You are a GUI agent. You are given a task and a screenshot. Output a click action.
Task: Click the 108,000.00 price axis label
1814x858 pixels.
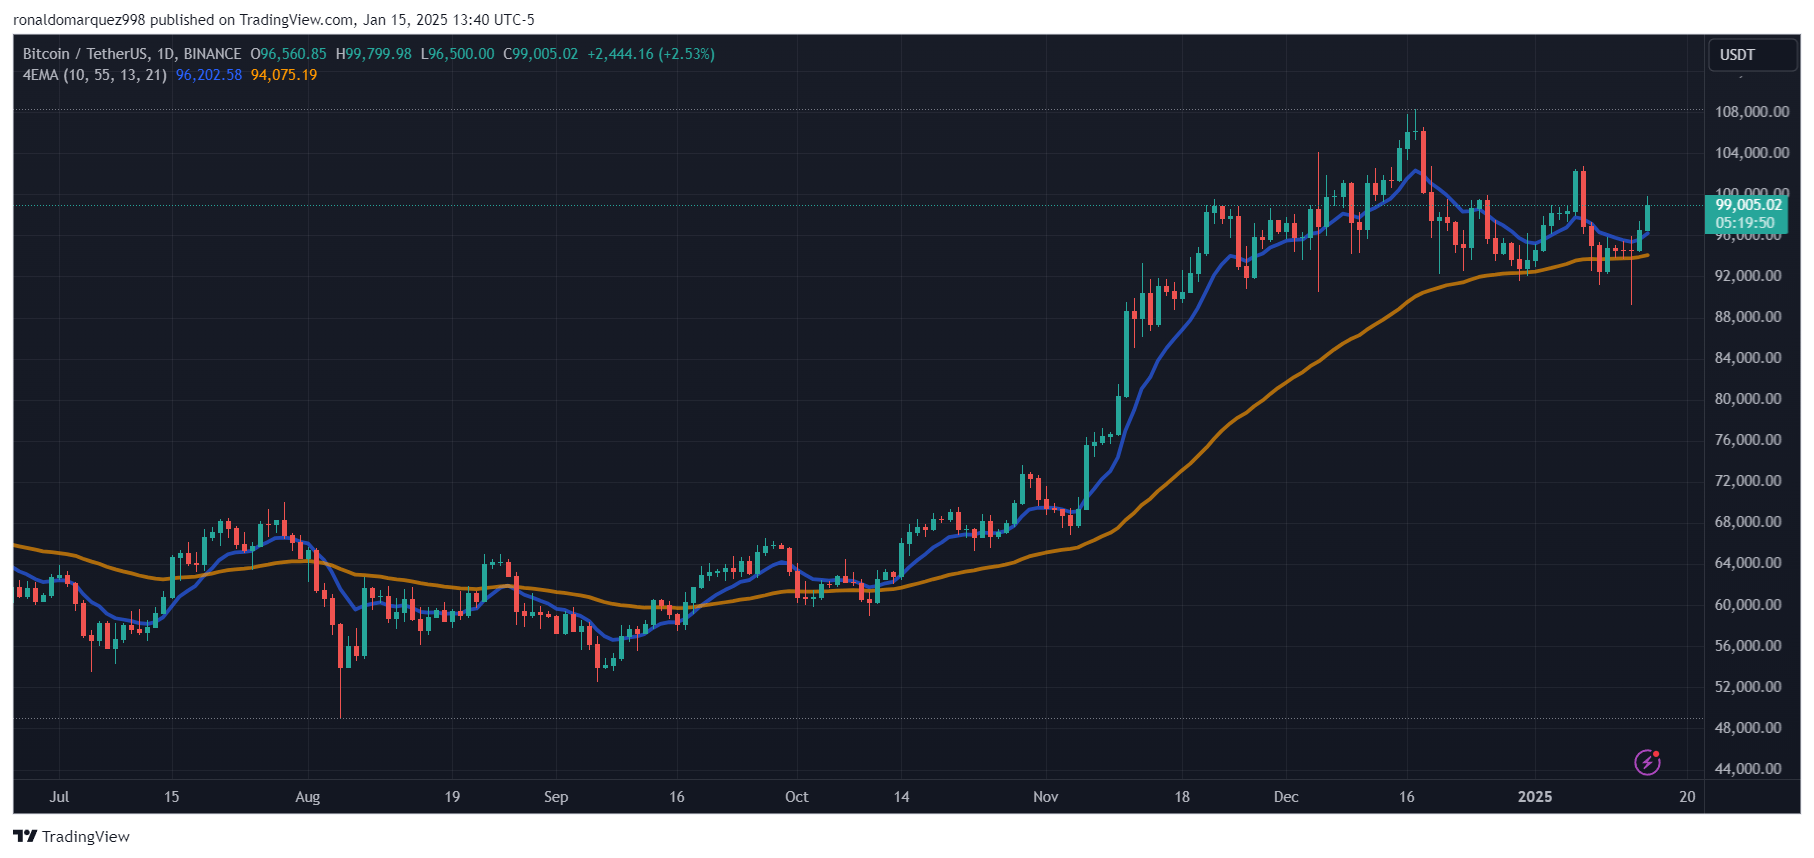click(x=1752, y=112)
